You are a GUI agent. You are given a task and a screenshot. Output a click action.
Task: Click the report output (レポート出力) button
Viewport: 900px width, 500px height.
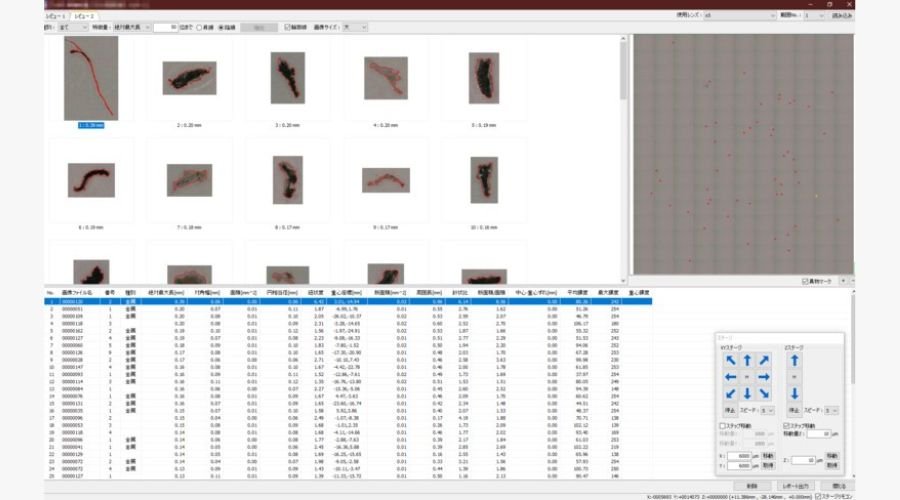795,486
